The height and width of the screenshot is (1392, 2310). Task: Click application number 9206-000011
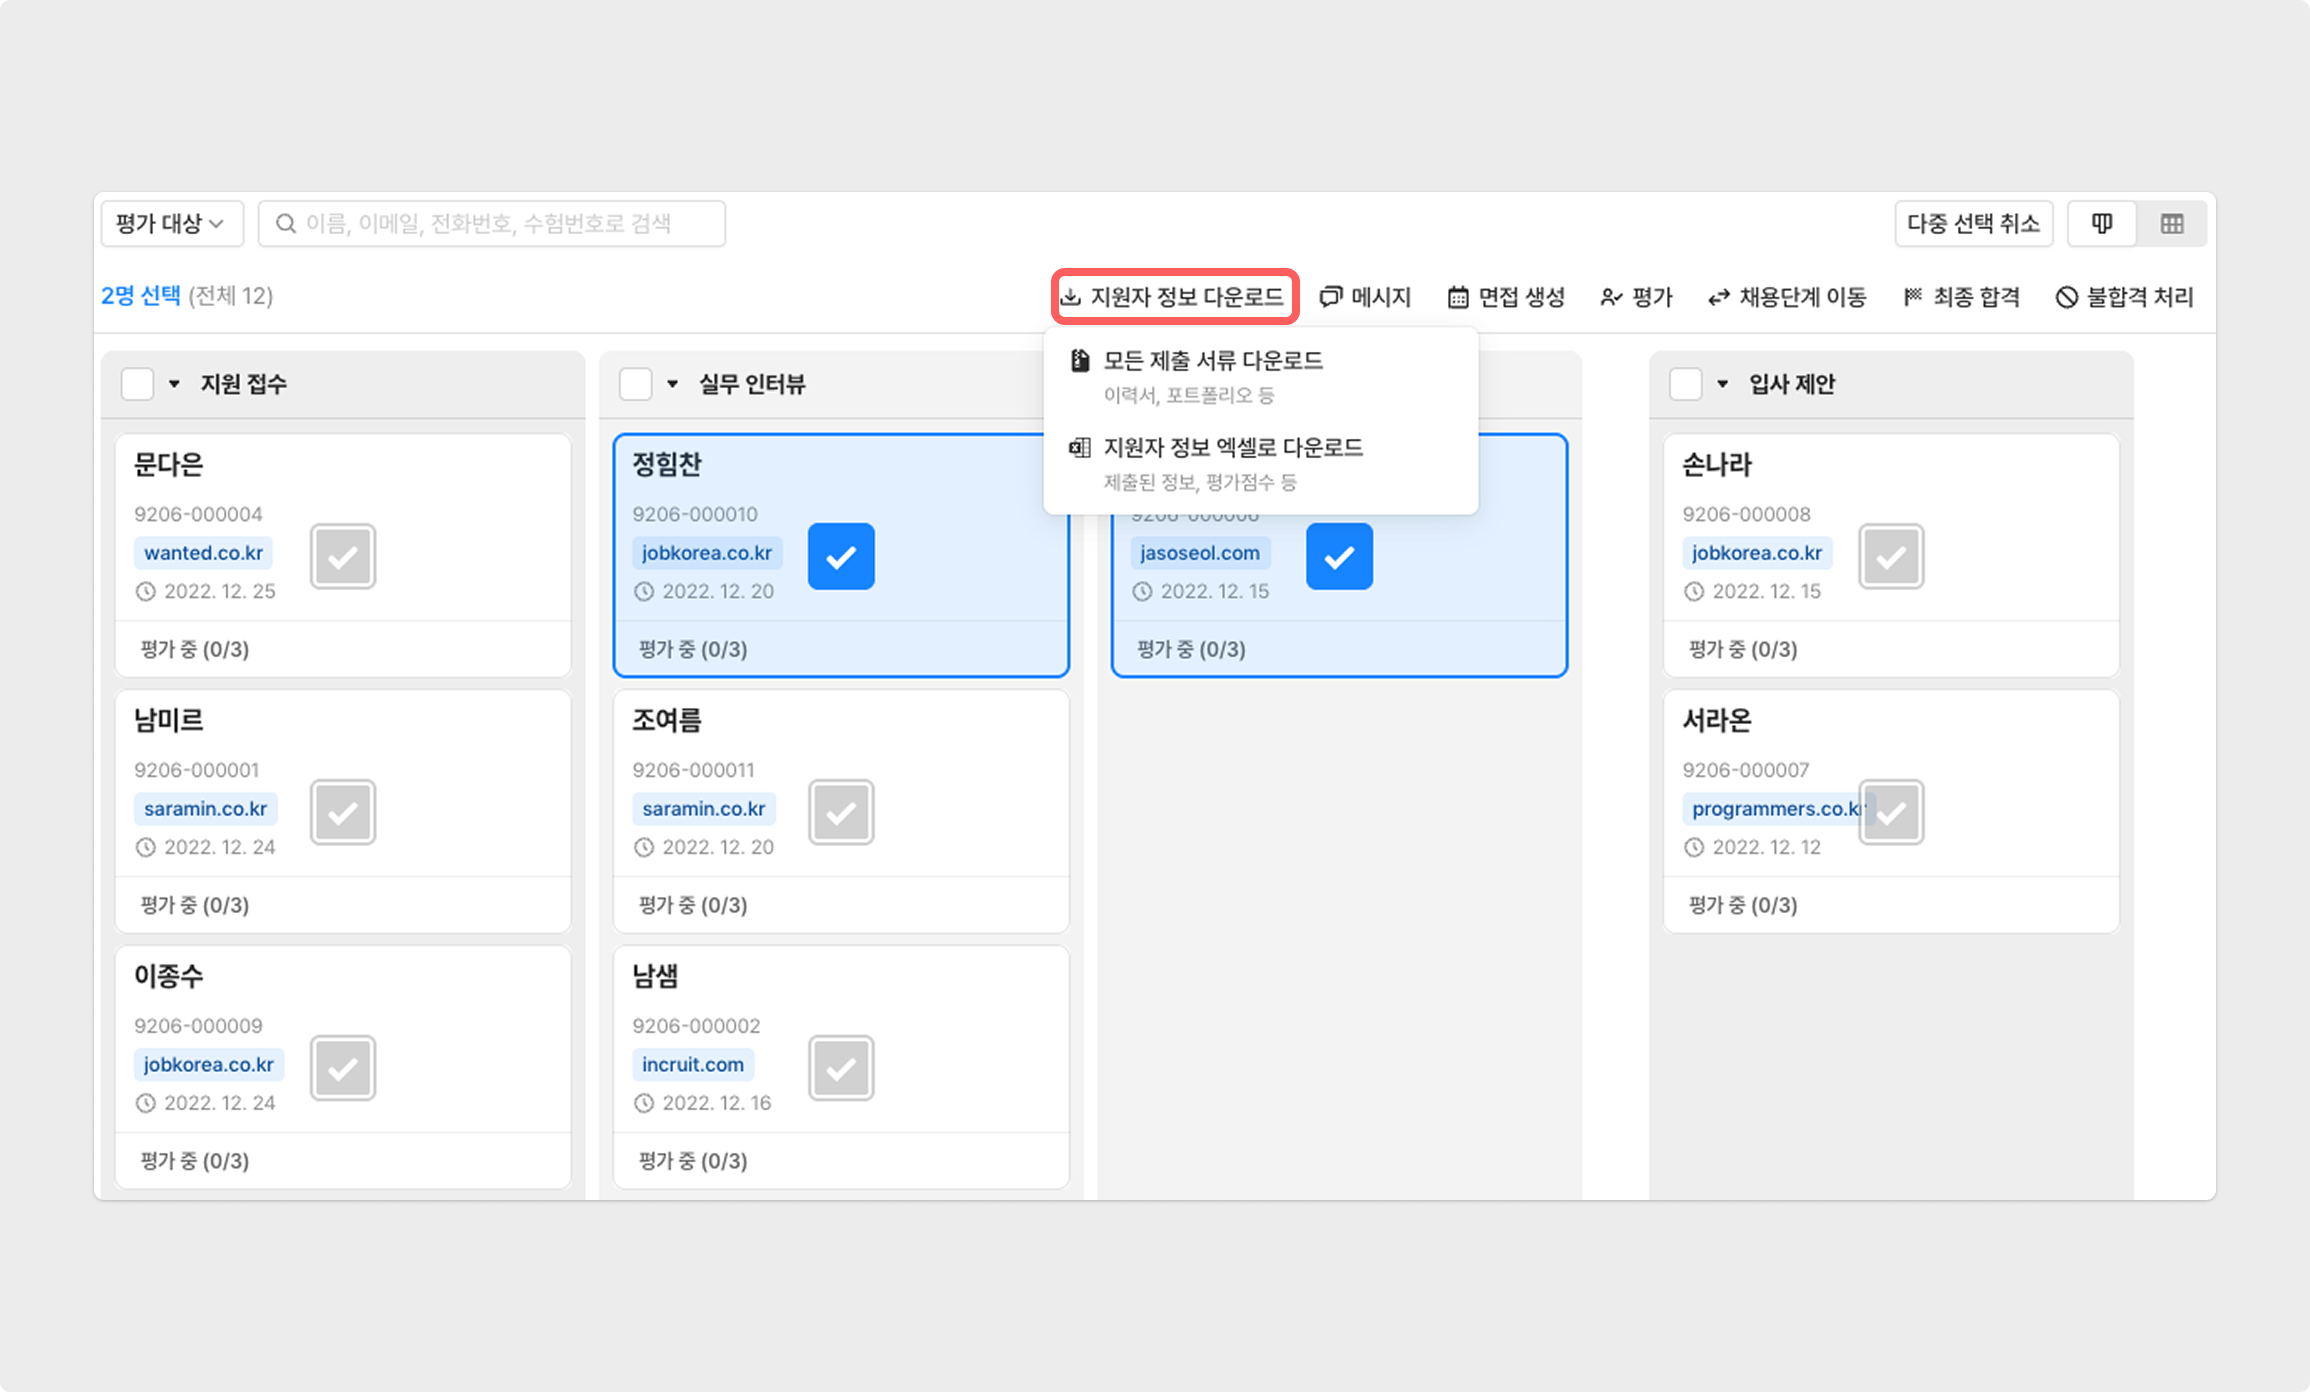pyautogui.click(x=693, y=771)
